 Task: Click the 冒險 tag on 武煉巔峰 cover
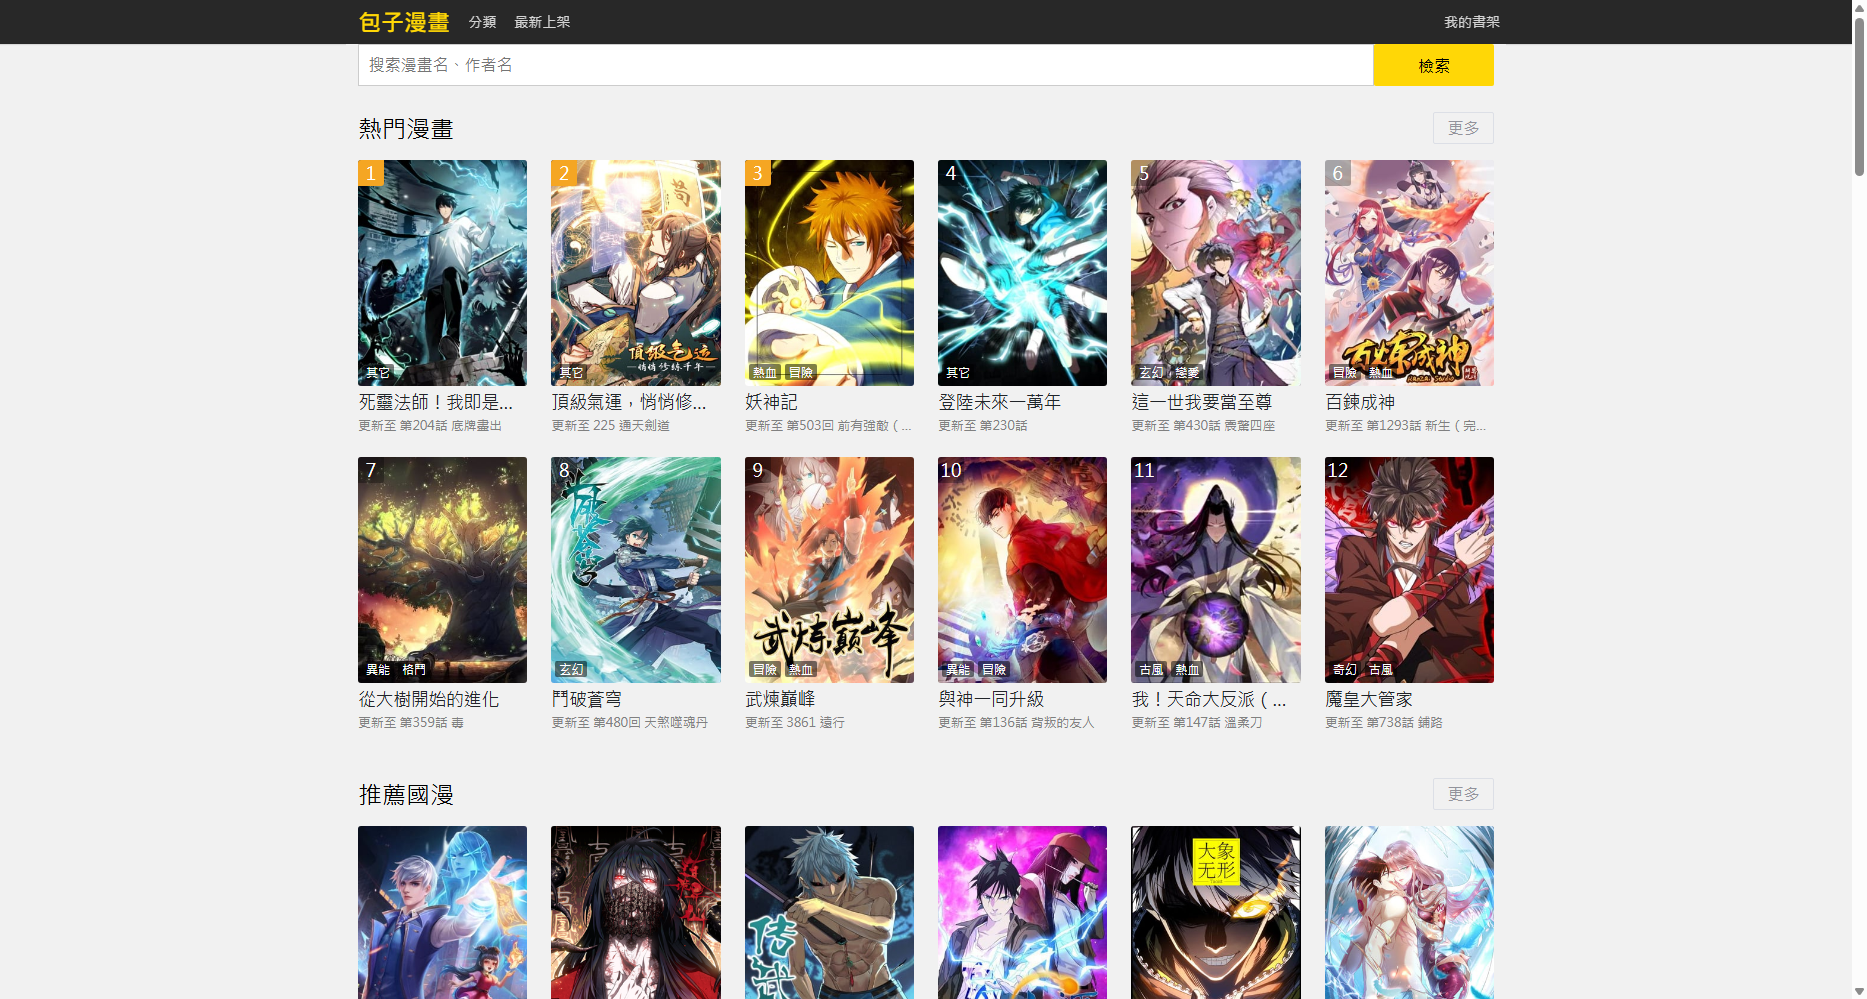(x=765, y=669)
